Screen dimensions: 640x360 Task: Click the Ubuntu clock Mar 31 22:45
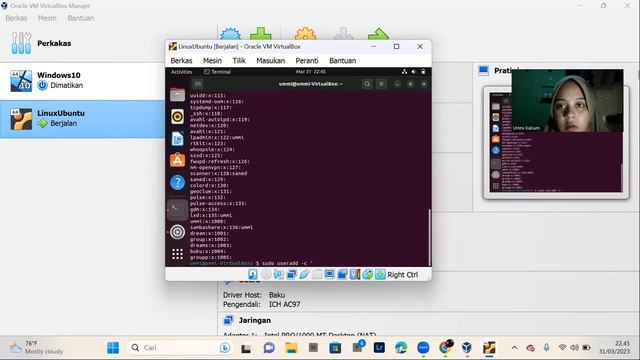pos(311,72)
